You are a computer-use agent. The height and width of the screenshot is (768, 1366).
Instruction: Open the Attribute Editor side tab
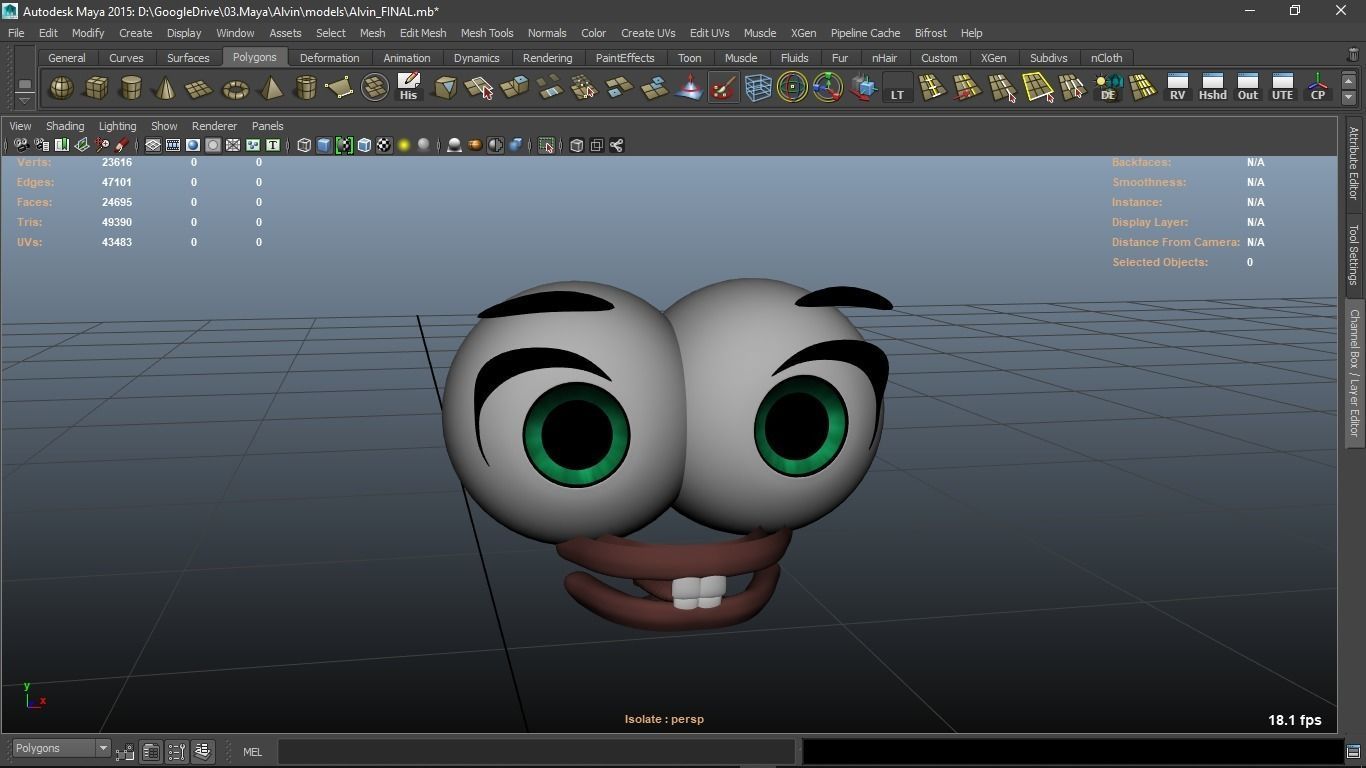pyautogui.click(x=1354, y=163)
